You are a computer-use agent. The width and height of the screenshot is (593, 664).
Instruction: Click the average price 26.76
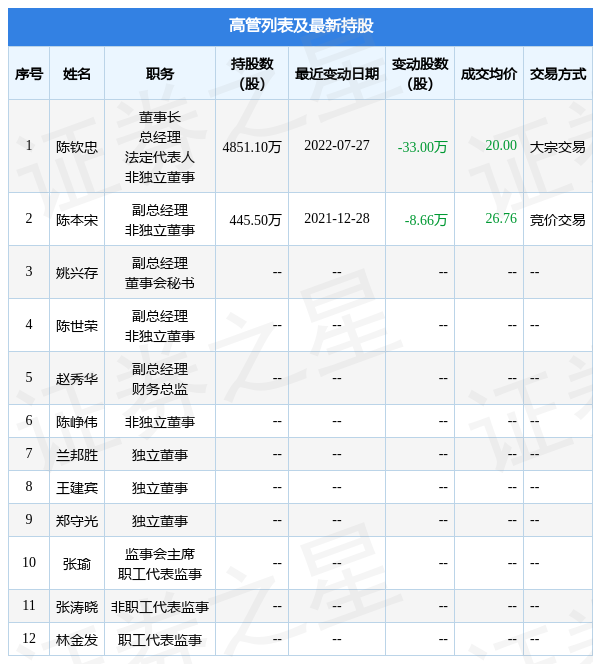coord(501,218)
